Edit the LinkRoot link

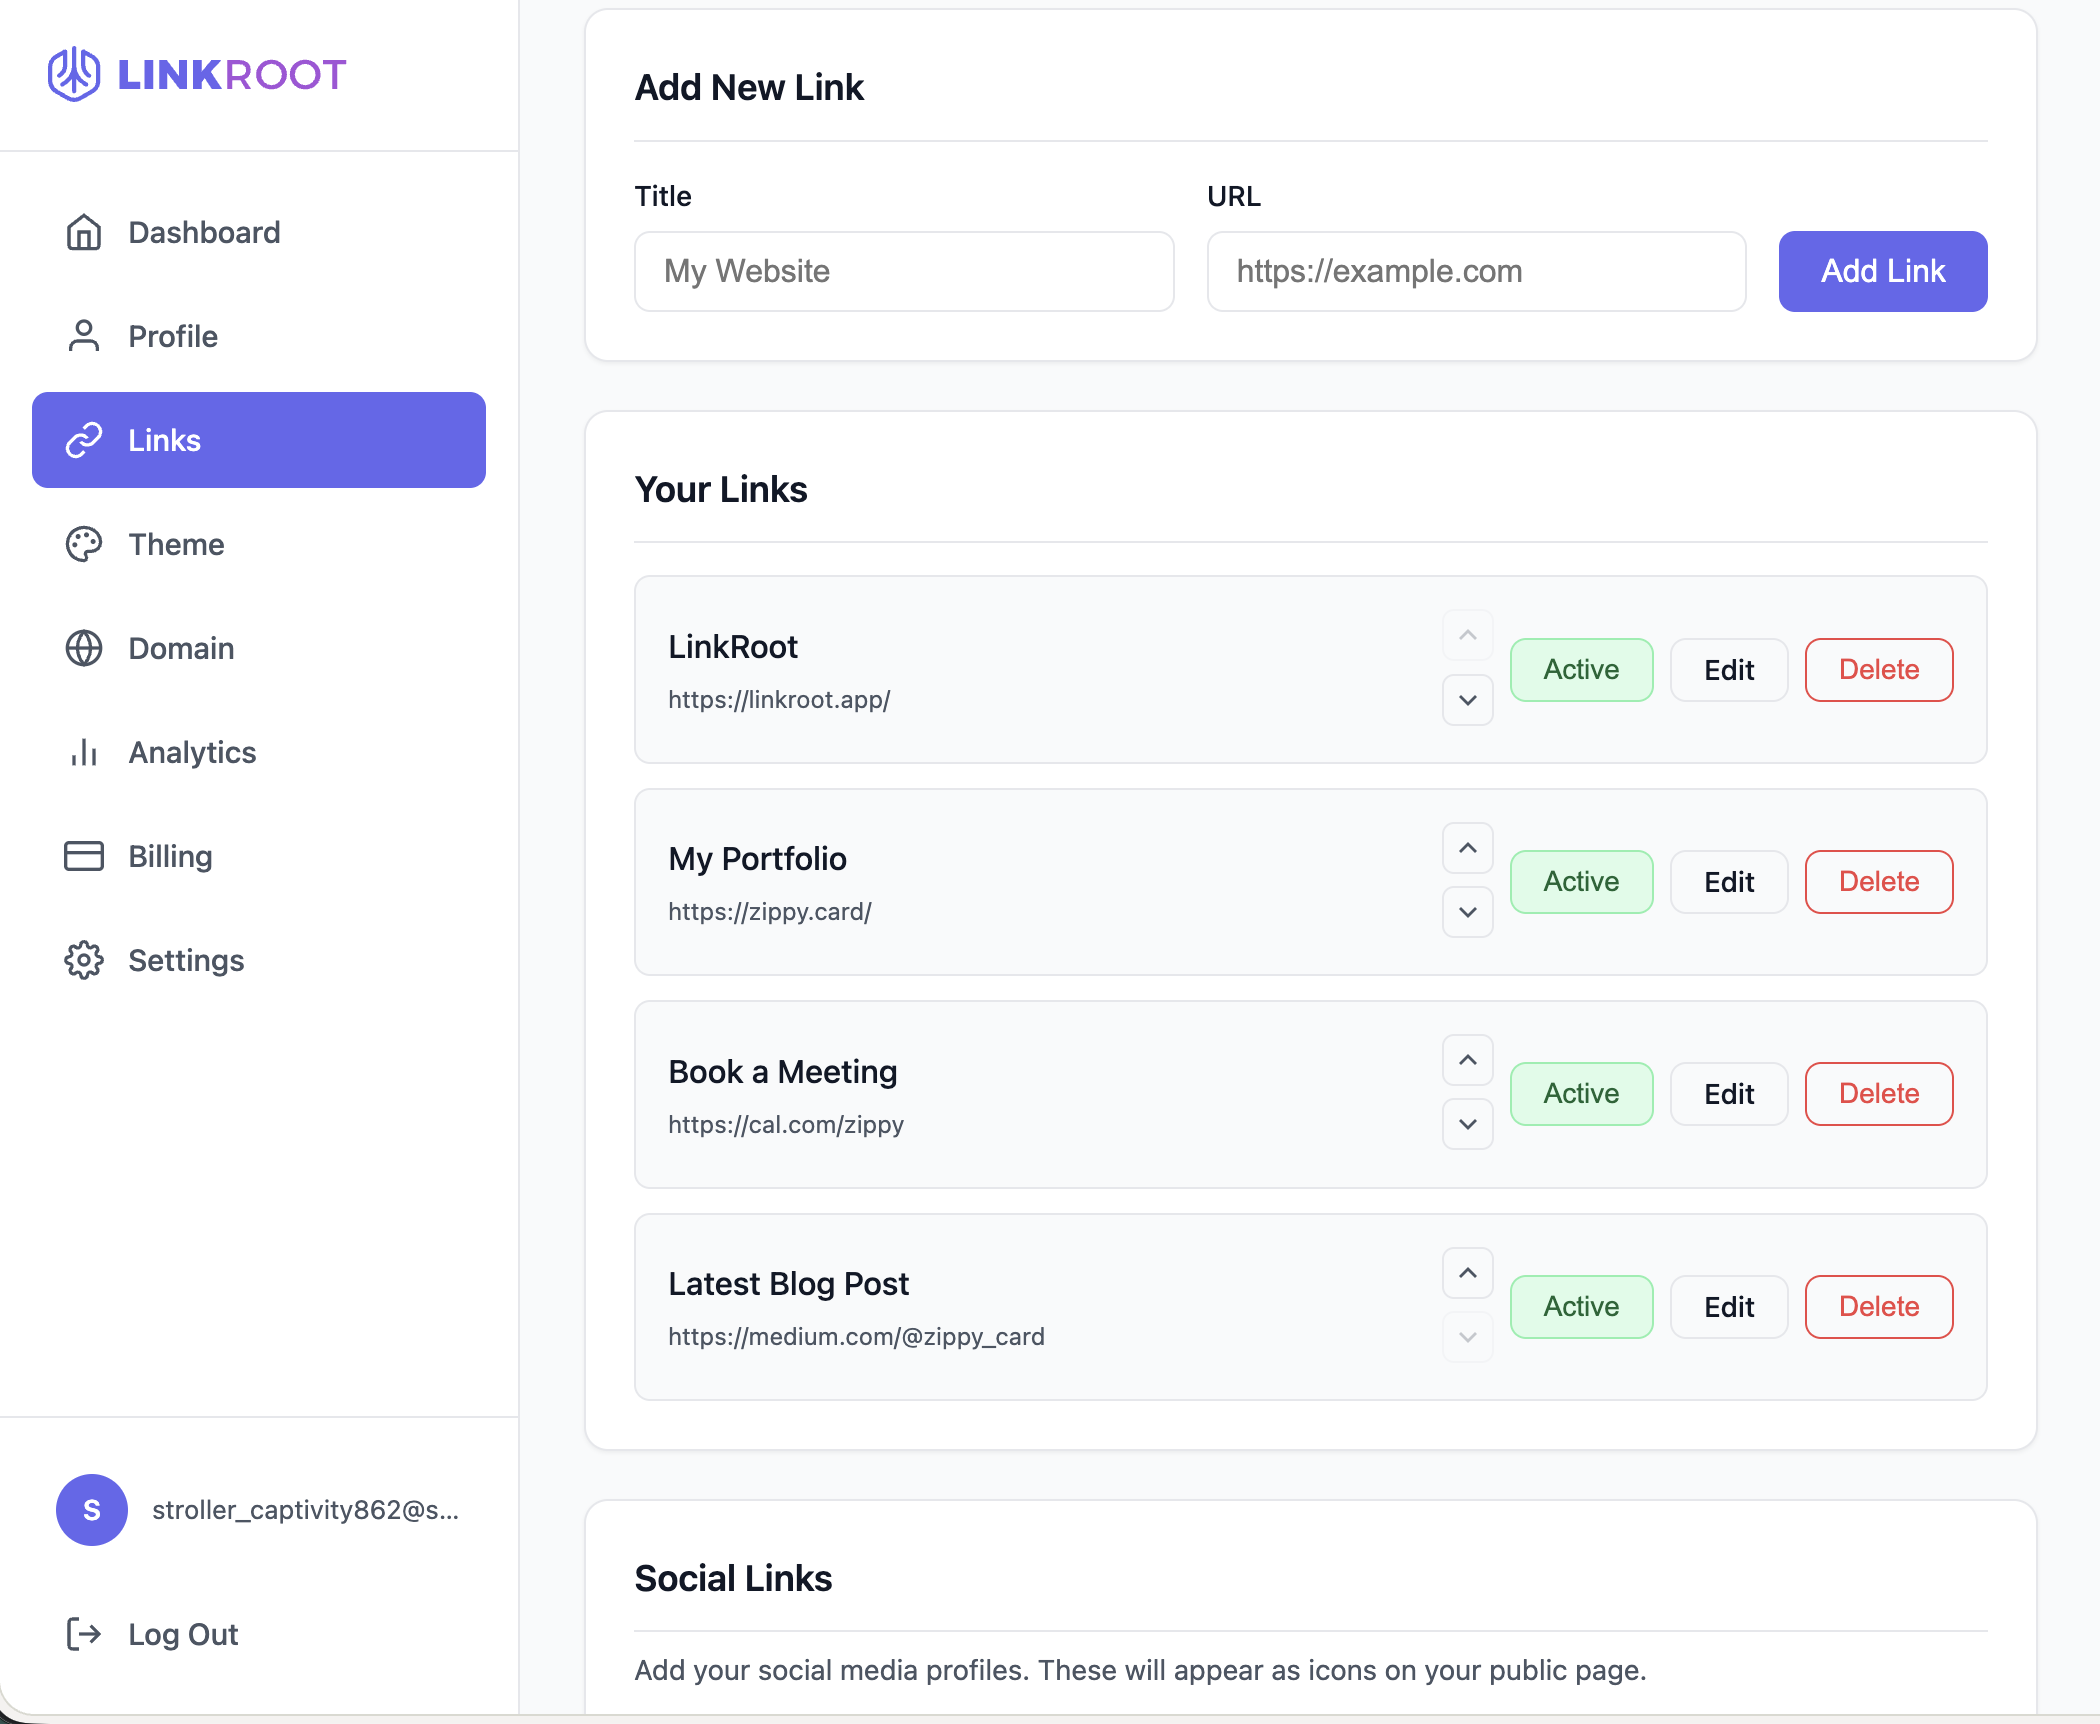point(1729,670)
